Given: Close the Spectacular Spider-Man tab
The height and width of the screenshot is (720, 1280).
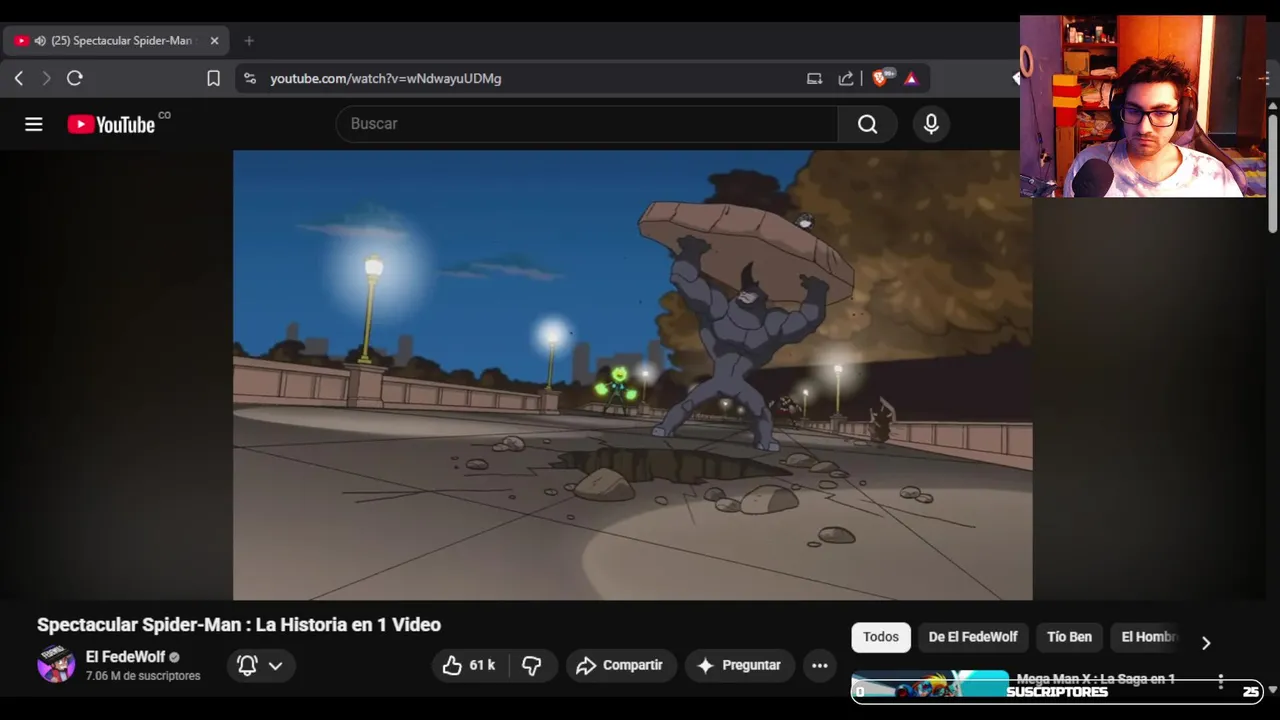Looking at the screenshot, I should point(214,41).
